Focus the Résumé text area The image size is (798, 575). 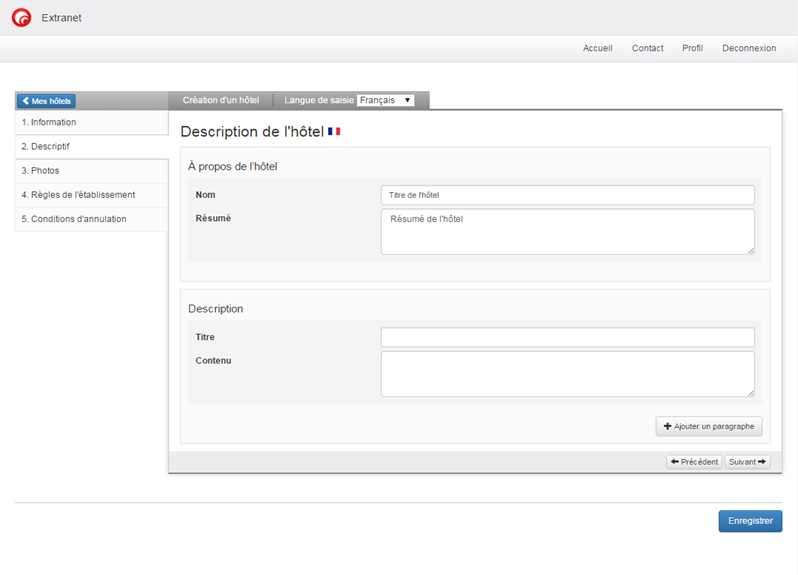click(x=567, y=231)
